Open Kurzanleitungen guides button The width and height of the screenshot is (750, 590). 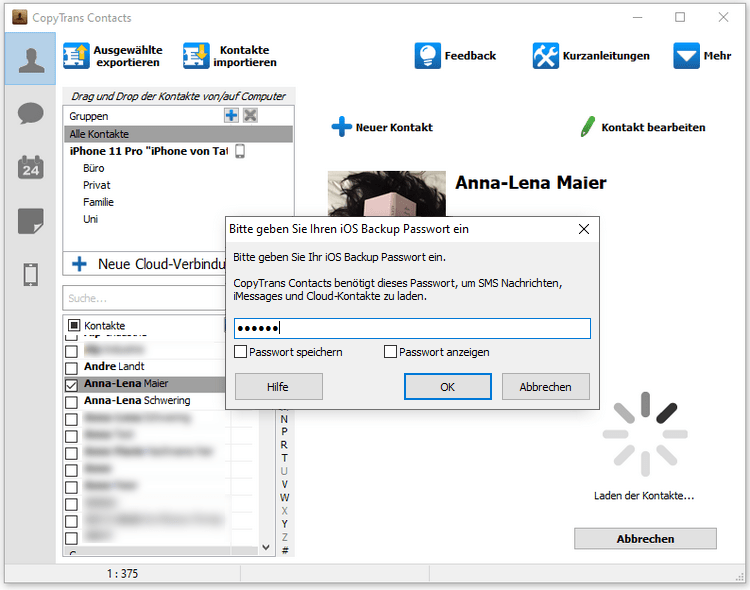point(591,56)
